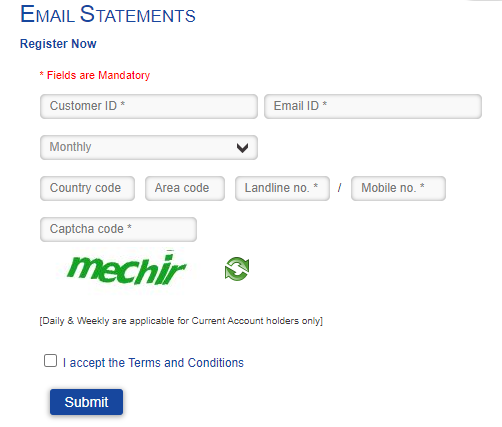
Task: Click the slash between Landline and Mobile
Action: (339, 188)
